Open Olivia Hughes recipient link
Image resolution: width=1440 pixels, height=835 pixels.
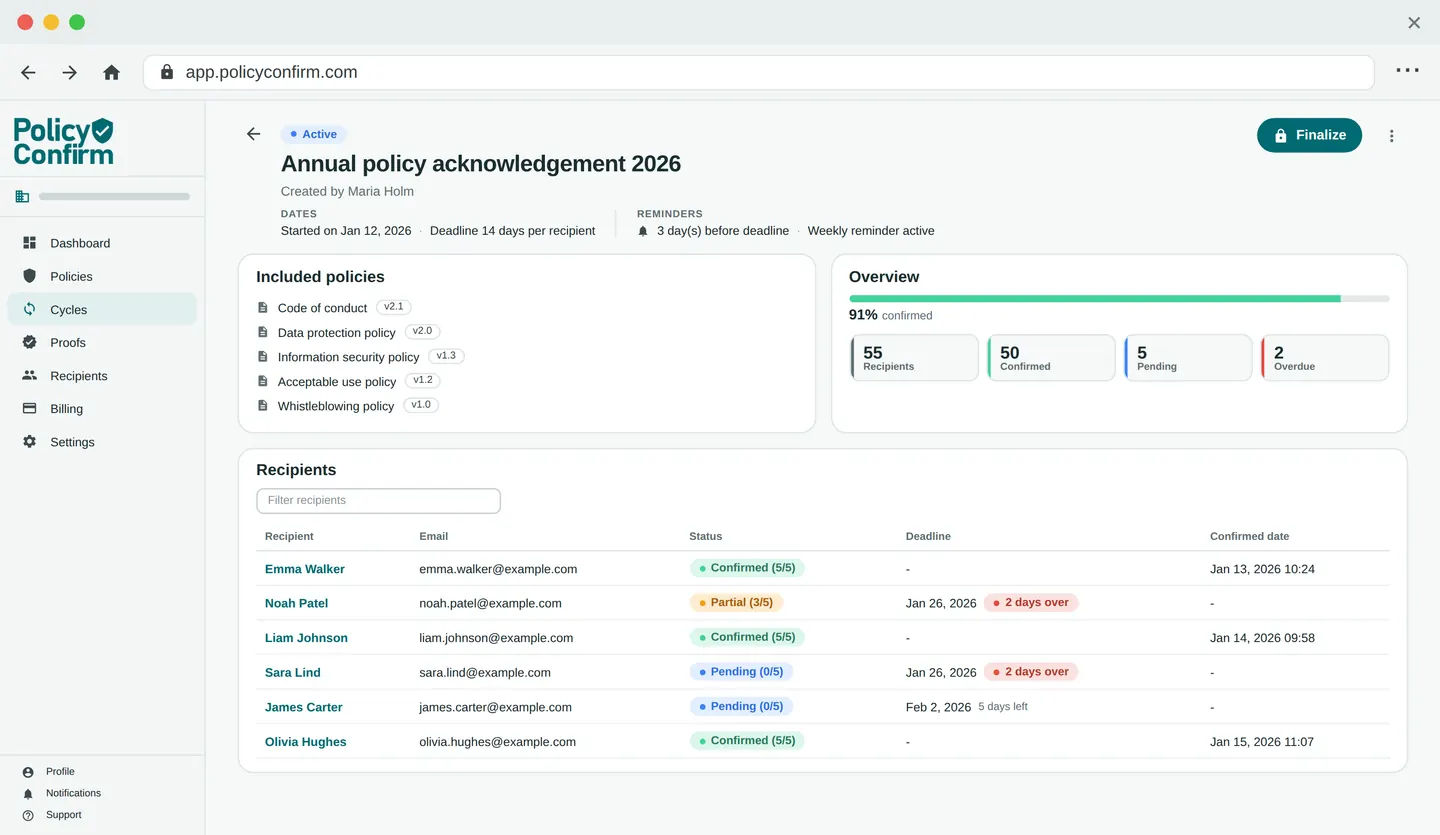306,742
